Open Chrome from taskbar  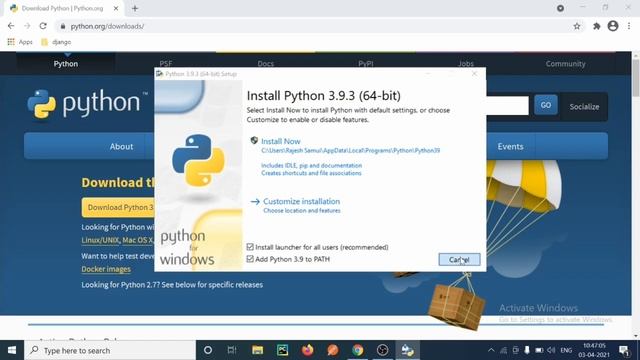[x=358, y=350]
